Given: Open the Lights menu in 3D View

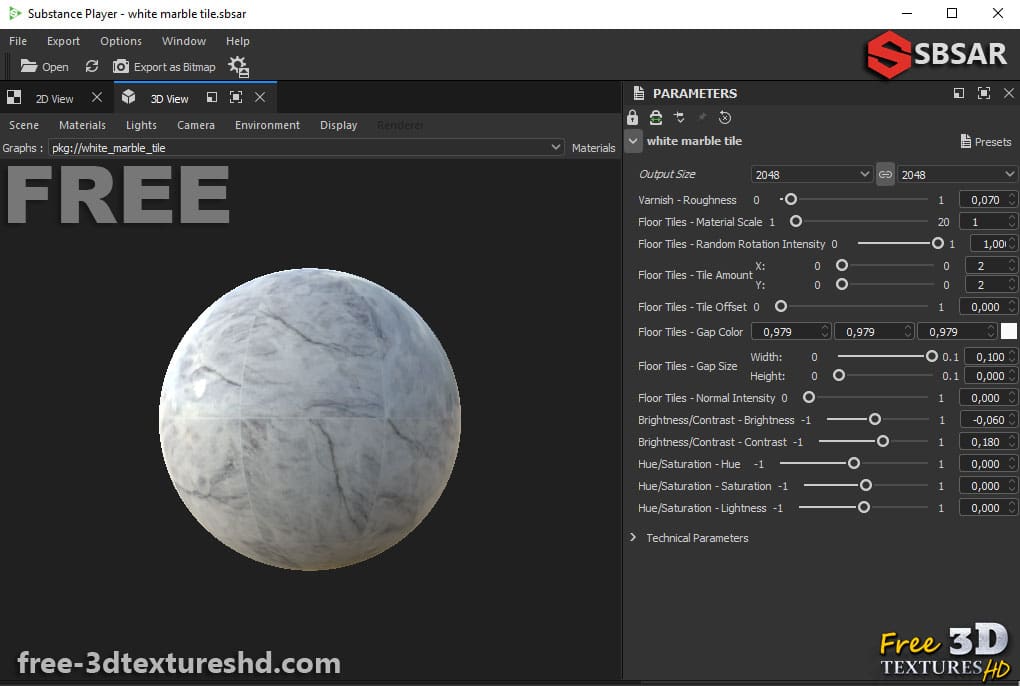Looking at the screenshot, I should point(141,125).
